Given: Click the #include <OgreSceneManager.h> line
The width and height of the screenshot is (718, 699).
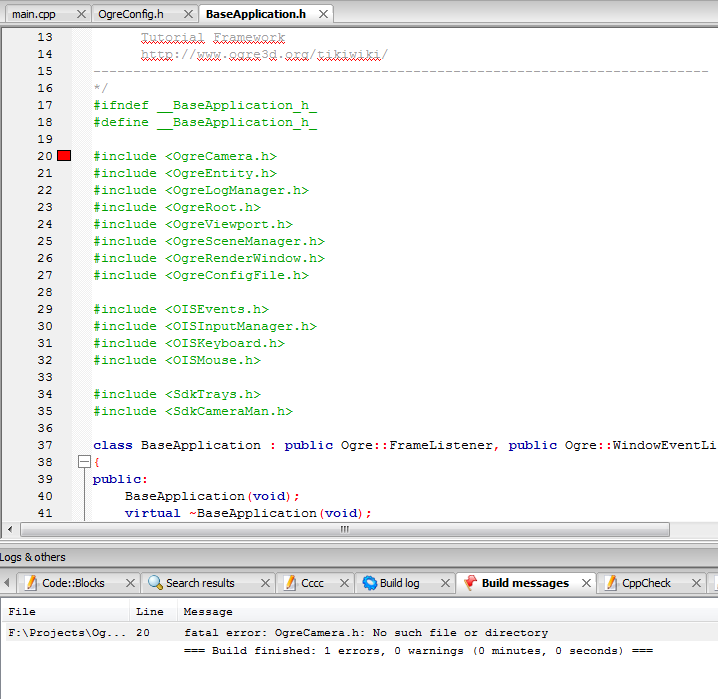Looking at the screenshot, I should click(209, 241).
